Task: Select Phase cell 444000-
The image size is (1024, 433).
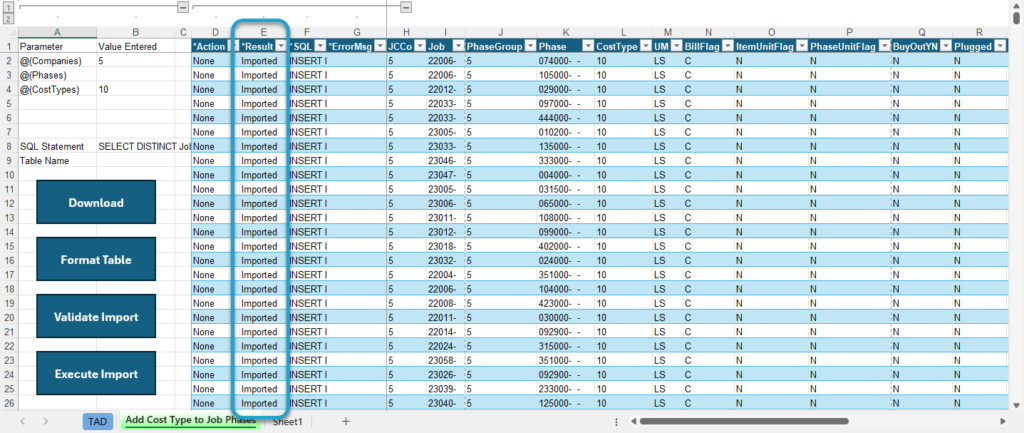Action: pyautogui.click(x=566, y=118)
